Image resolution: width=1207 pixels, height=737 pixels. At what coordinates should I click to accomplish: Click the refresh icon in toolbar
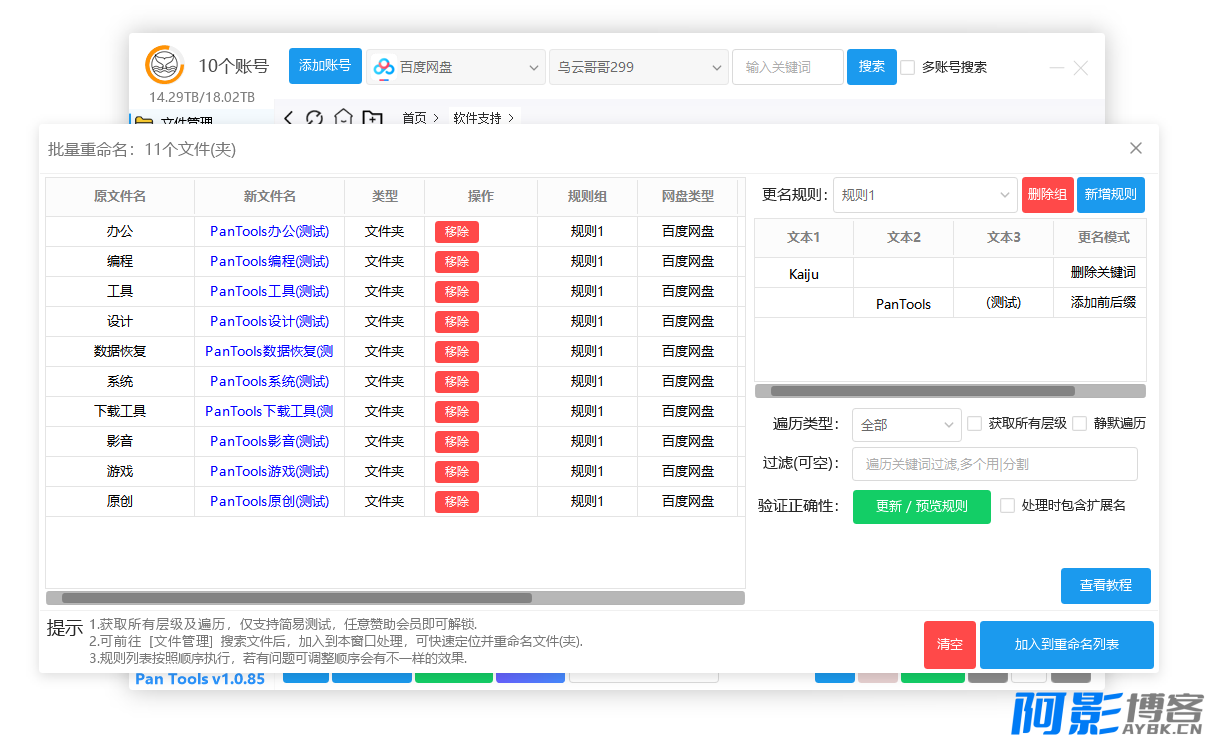pyautogui.click(x=314, y=118)
